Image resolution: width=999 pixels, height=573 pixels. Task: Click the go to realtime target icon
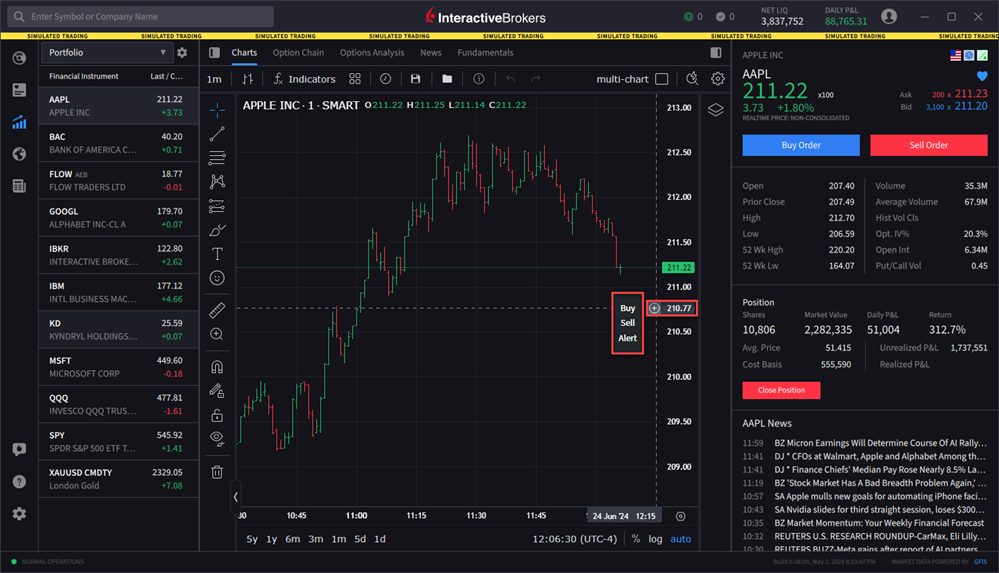click(680, 516)
